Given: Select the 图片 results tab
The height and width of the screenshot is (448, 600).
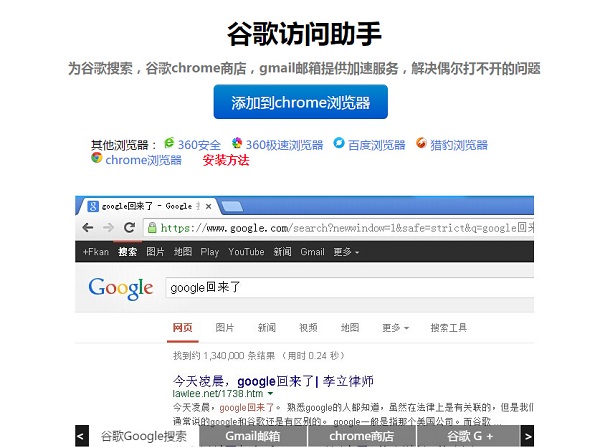Looking at the screenshot, I should click(225, 328).
